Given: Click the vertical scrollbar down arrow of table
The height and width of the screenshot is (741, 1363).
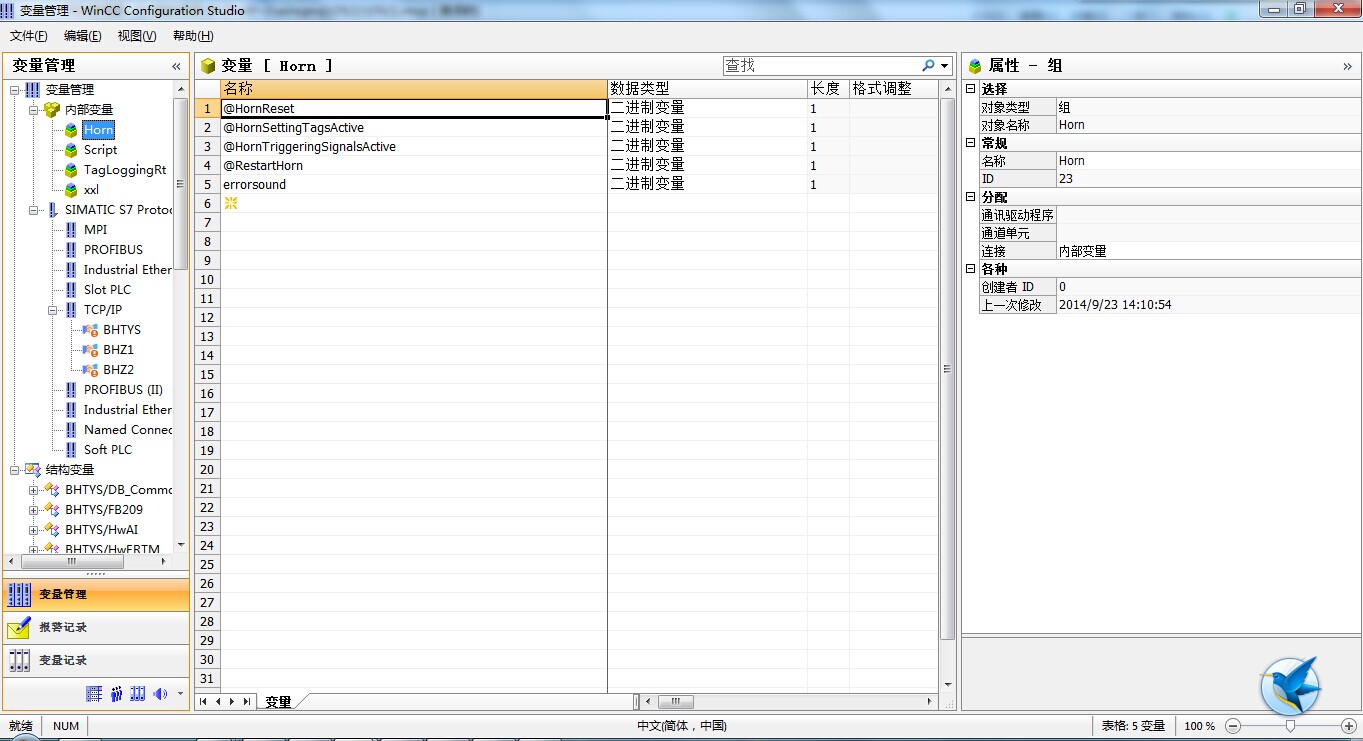Looking at the screenshot, I should pos(947,684).
